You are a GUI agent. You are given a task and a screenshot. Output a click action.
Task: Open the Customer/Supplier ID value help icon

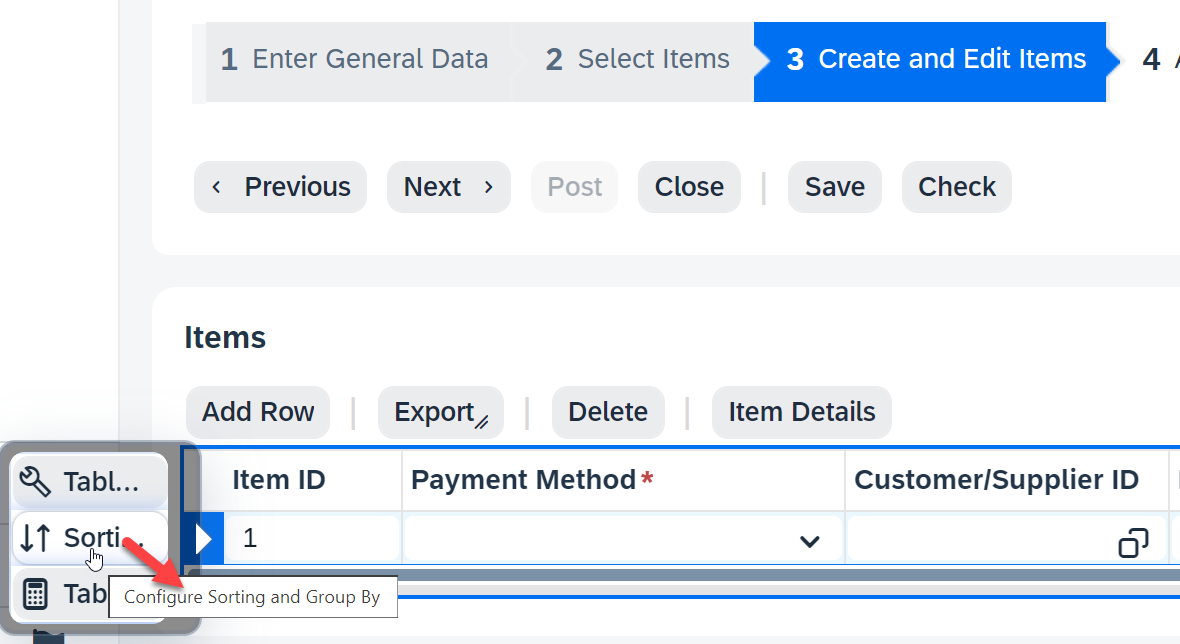(x=1133, y=542)
